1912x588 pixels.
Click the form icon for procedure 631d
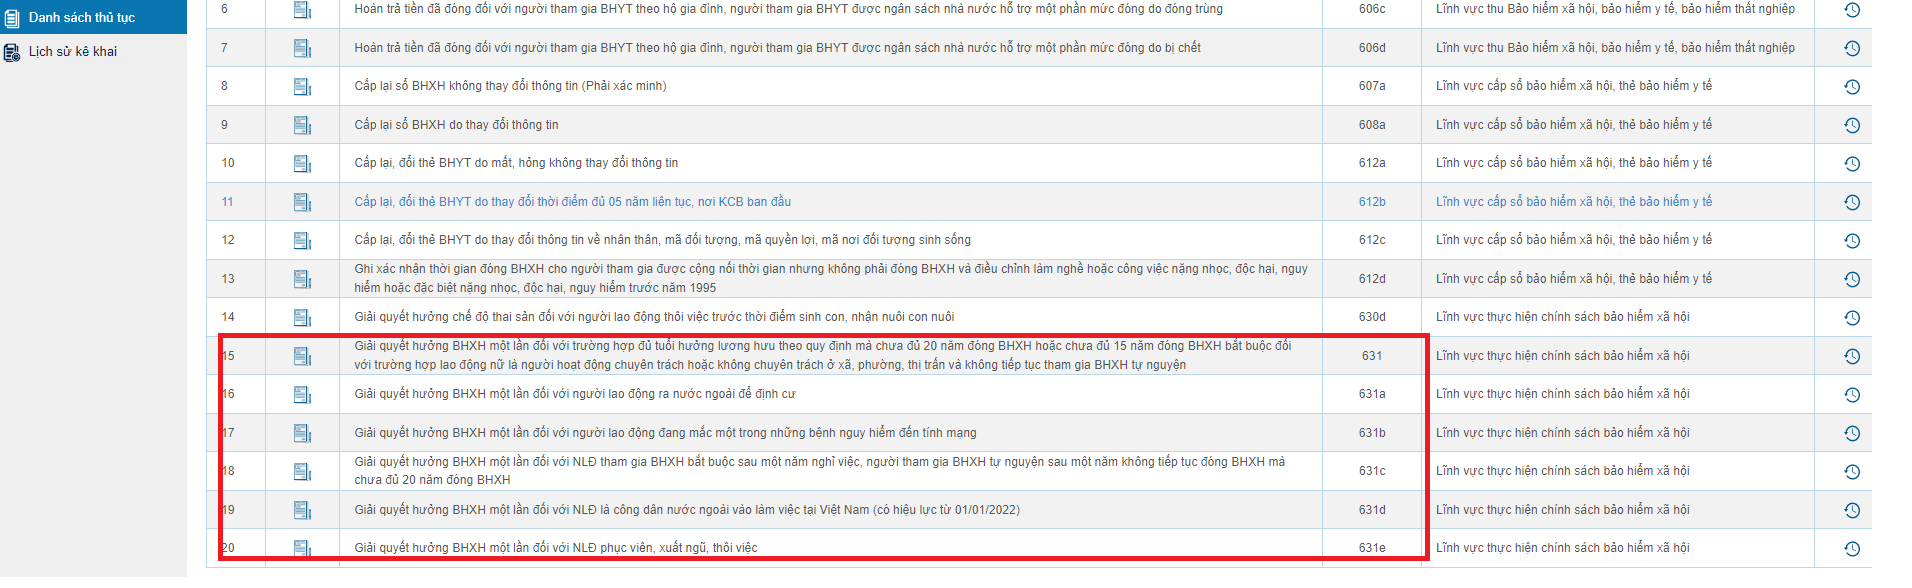(302, 510)
